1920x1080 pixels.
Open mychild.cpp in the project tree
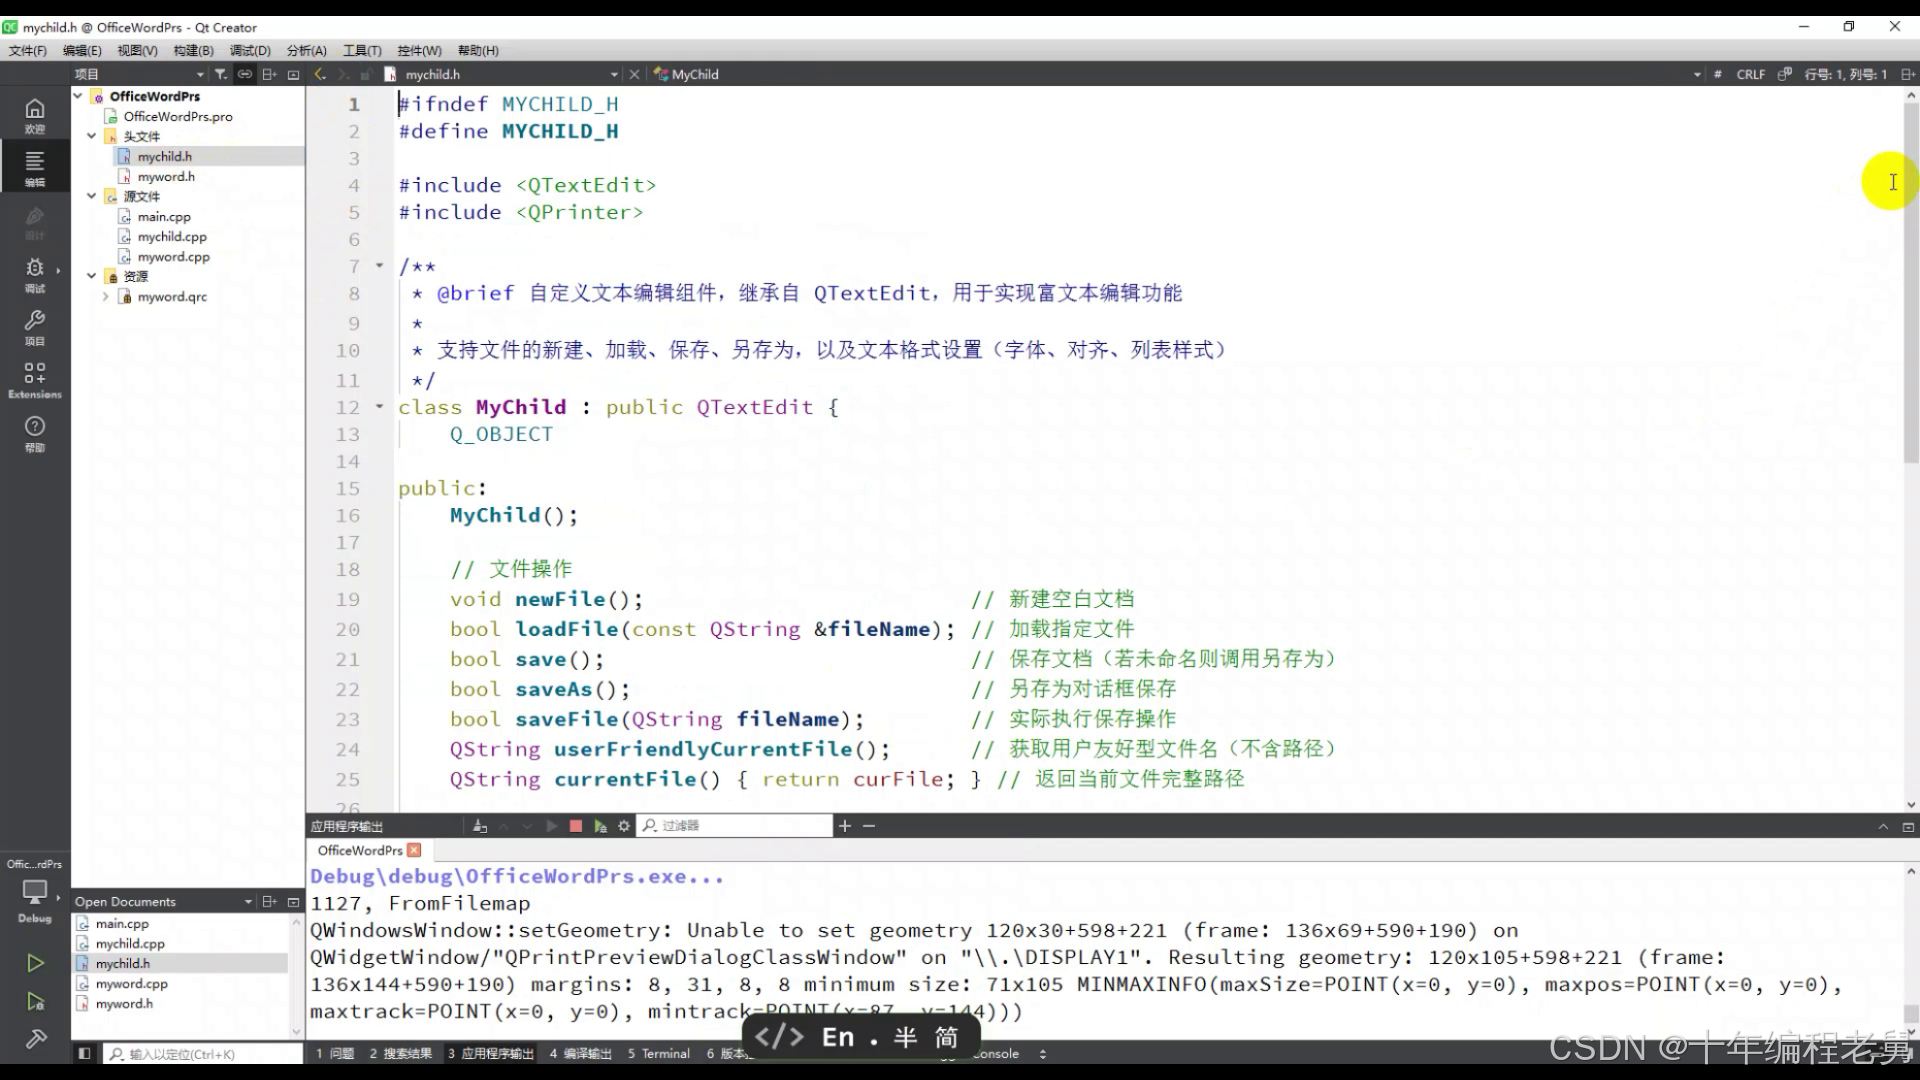[172, 237]
